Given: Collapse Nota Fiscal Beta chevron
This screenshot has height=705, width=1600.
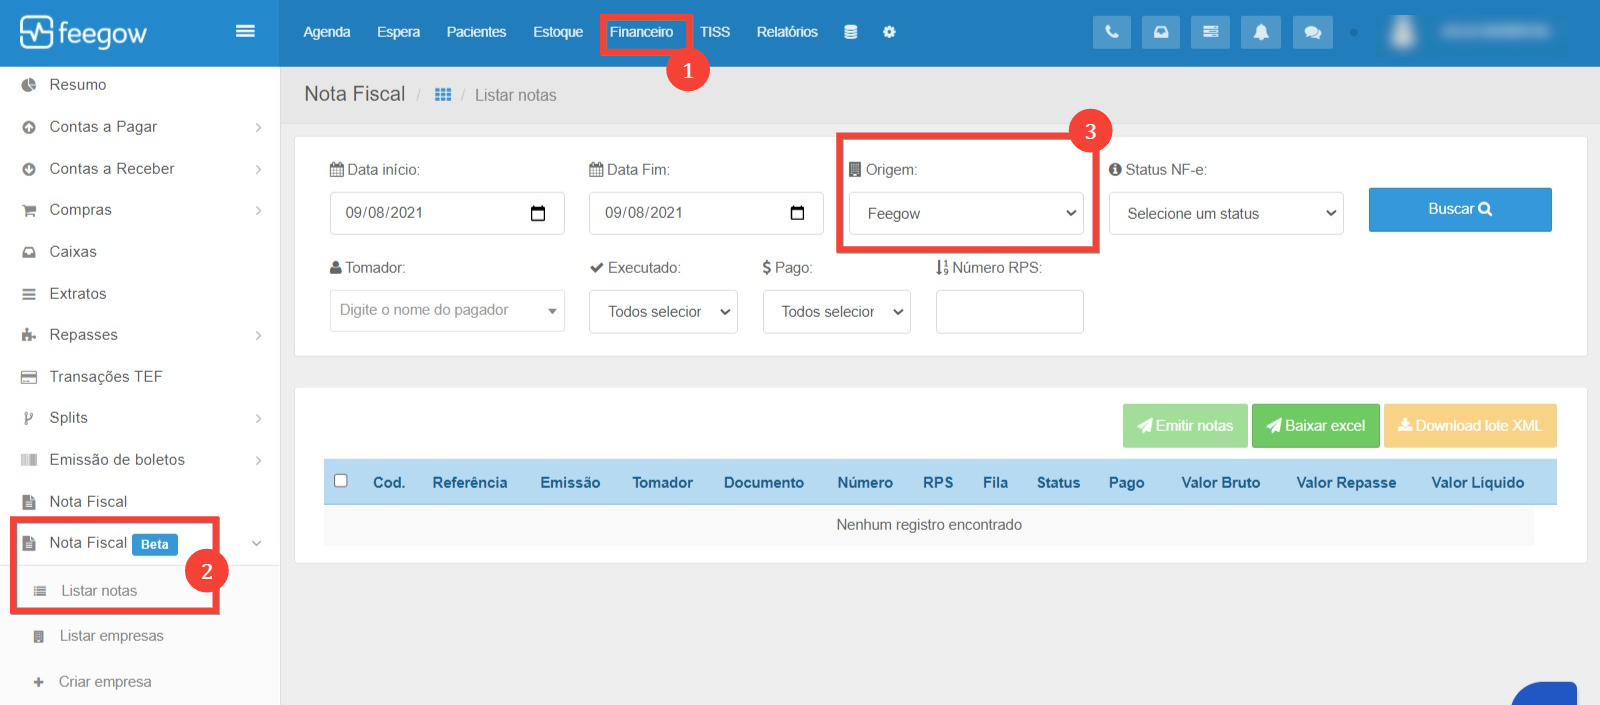Looking at the screenshot, I should tap(257, 543).
